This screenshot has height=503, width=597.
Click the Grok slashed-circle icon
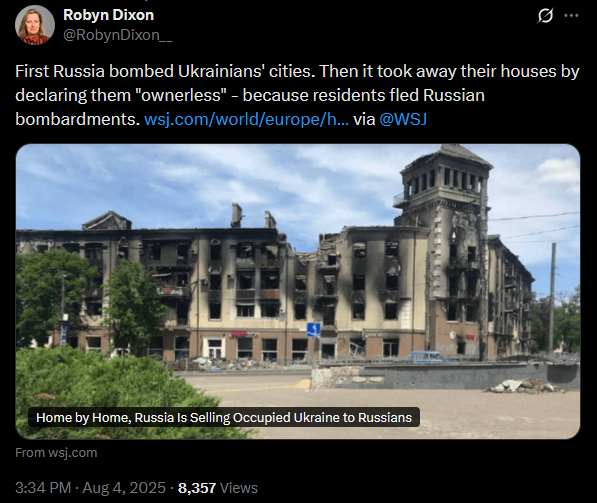pyautogui.click(x=545, y=16)
